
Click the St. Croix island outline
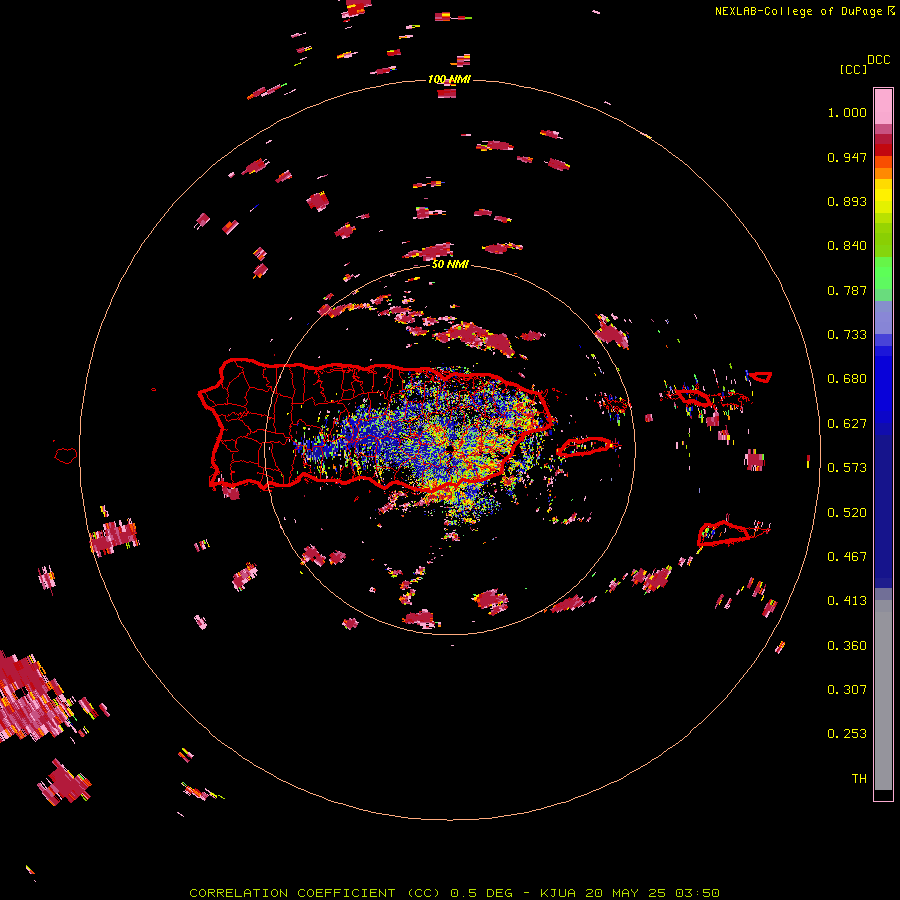723,533
